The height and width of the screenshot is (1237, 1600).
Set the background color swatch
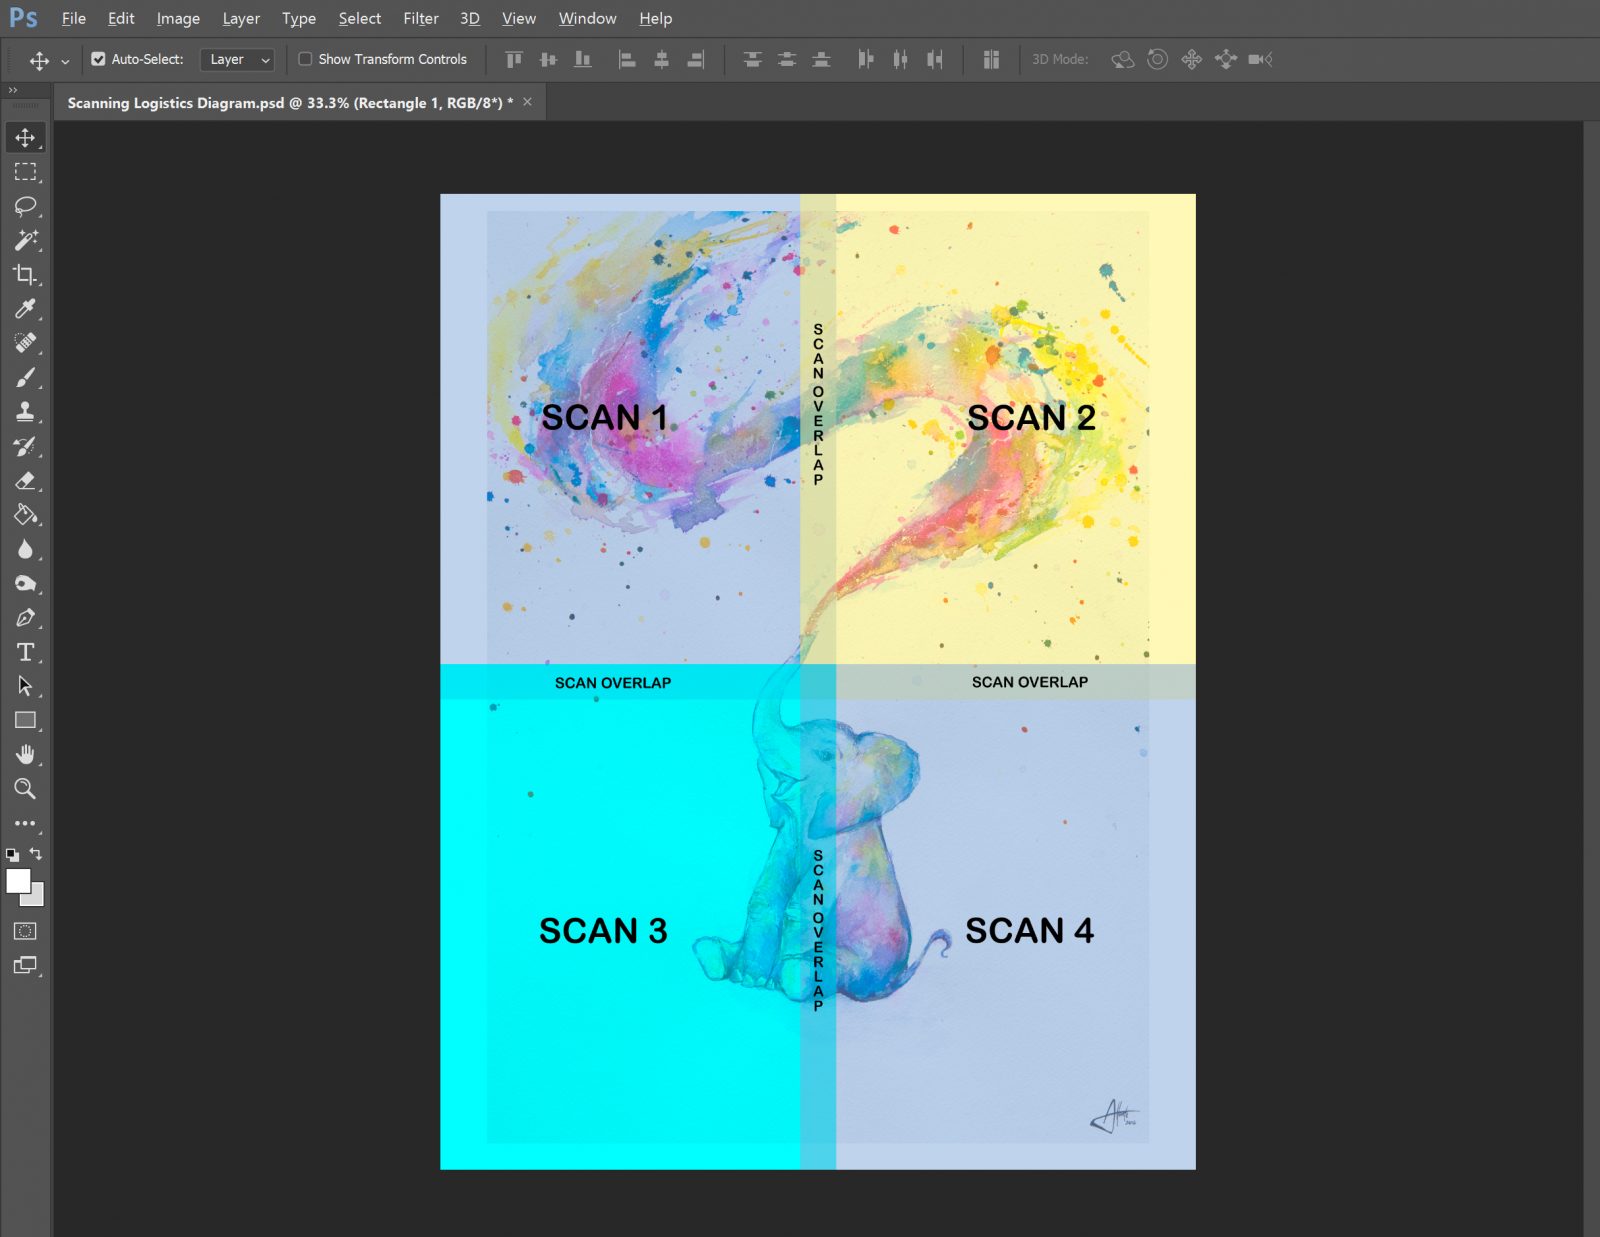tap(36, 897)
